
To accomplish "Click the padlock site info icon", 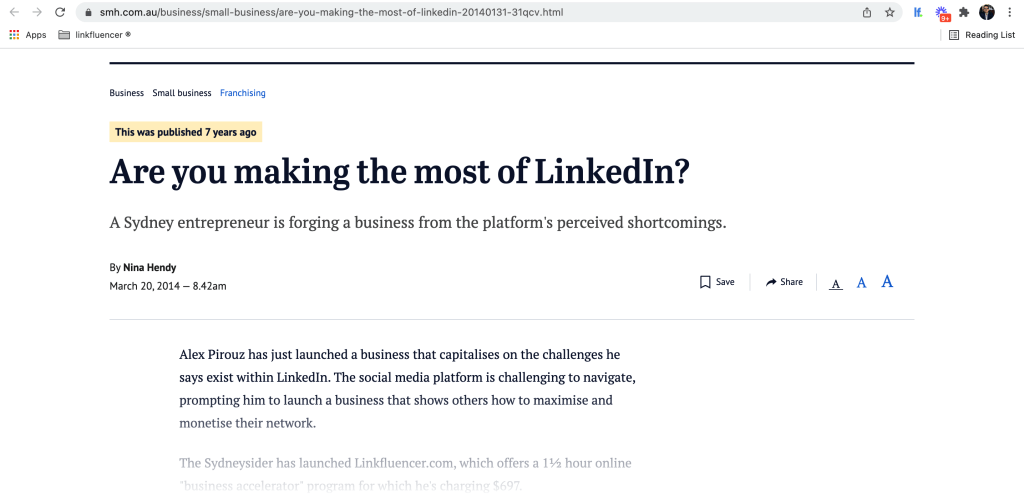I will [89, 12].
